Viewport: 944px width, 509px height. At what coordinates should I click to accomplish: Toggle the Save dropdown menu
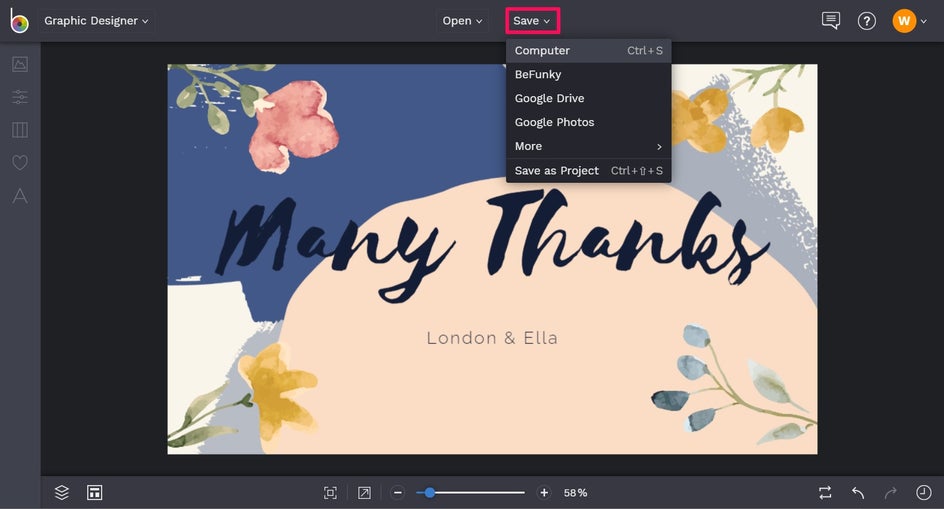(x=532, y=20)
